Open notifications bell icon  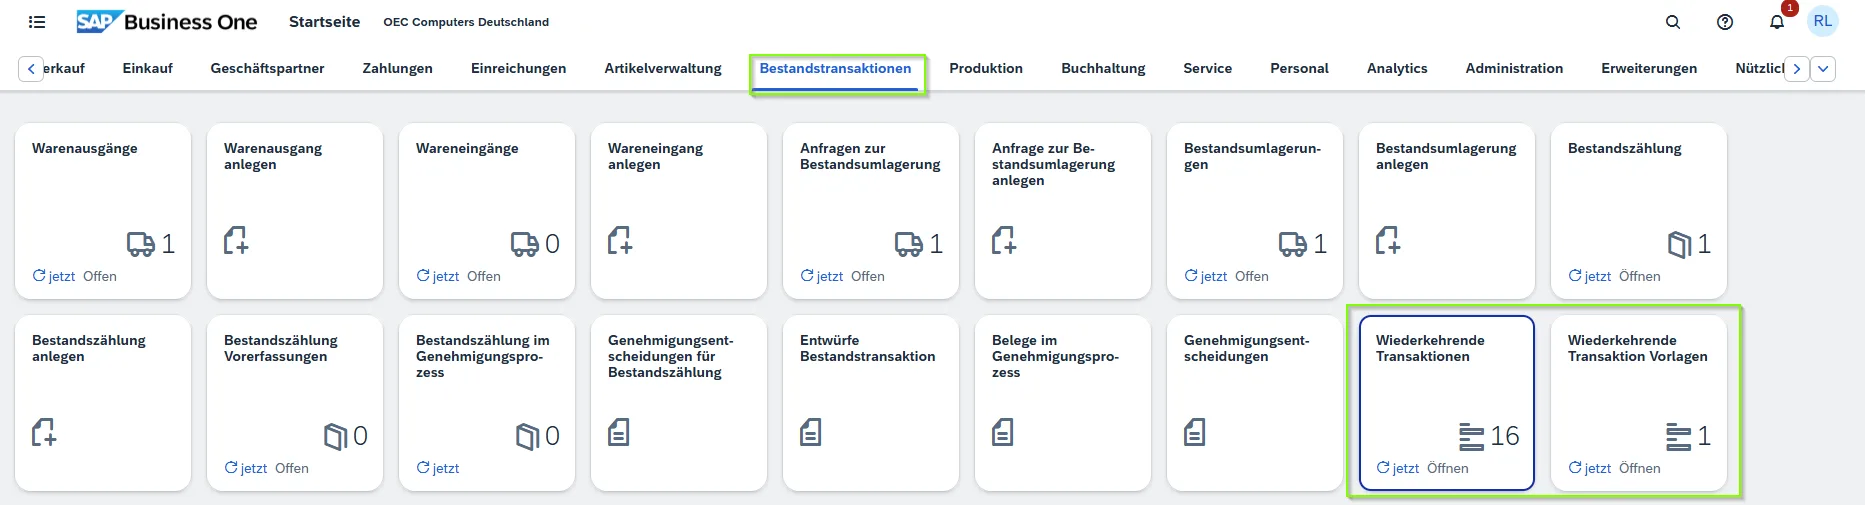pos(1777,22)
